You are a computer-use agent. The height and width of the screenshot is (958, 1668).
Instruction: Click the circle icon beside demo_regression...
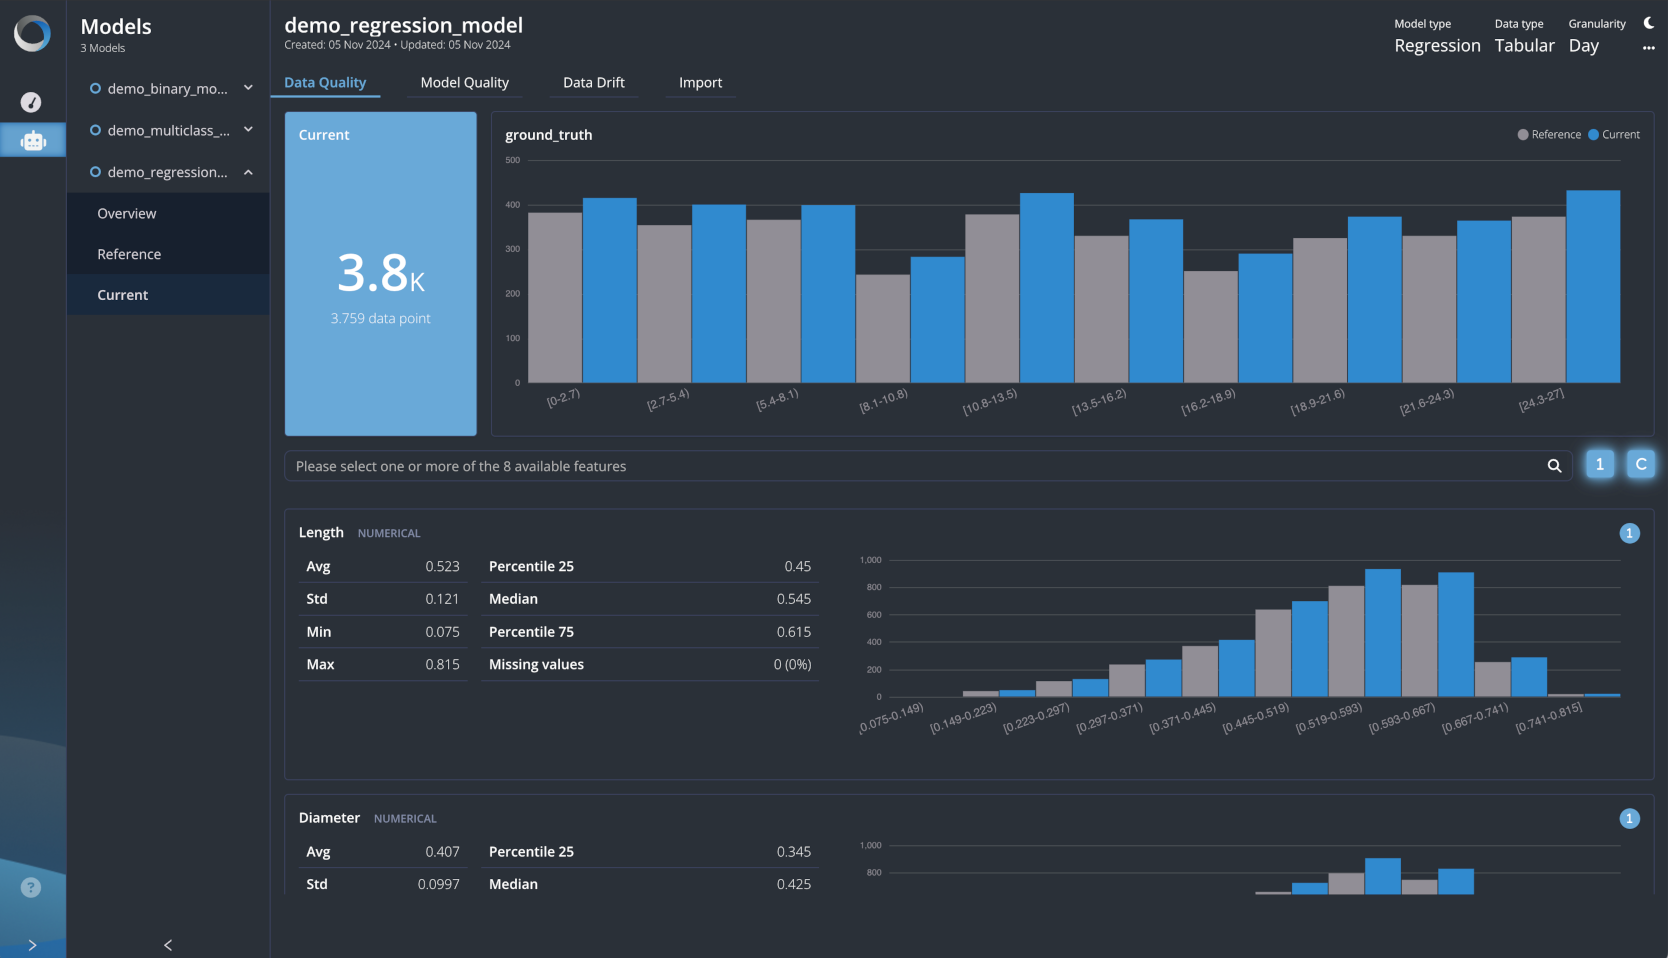point(95,172)
